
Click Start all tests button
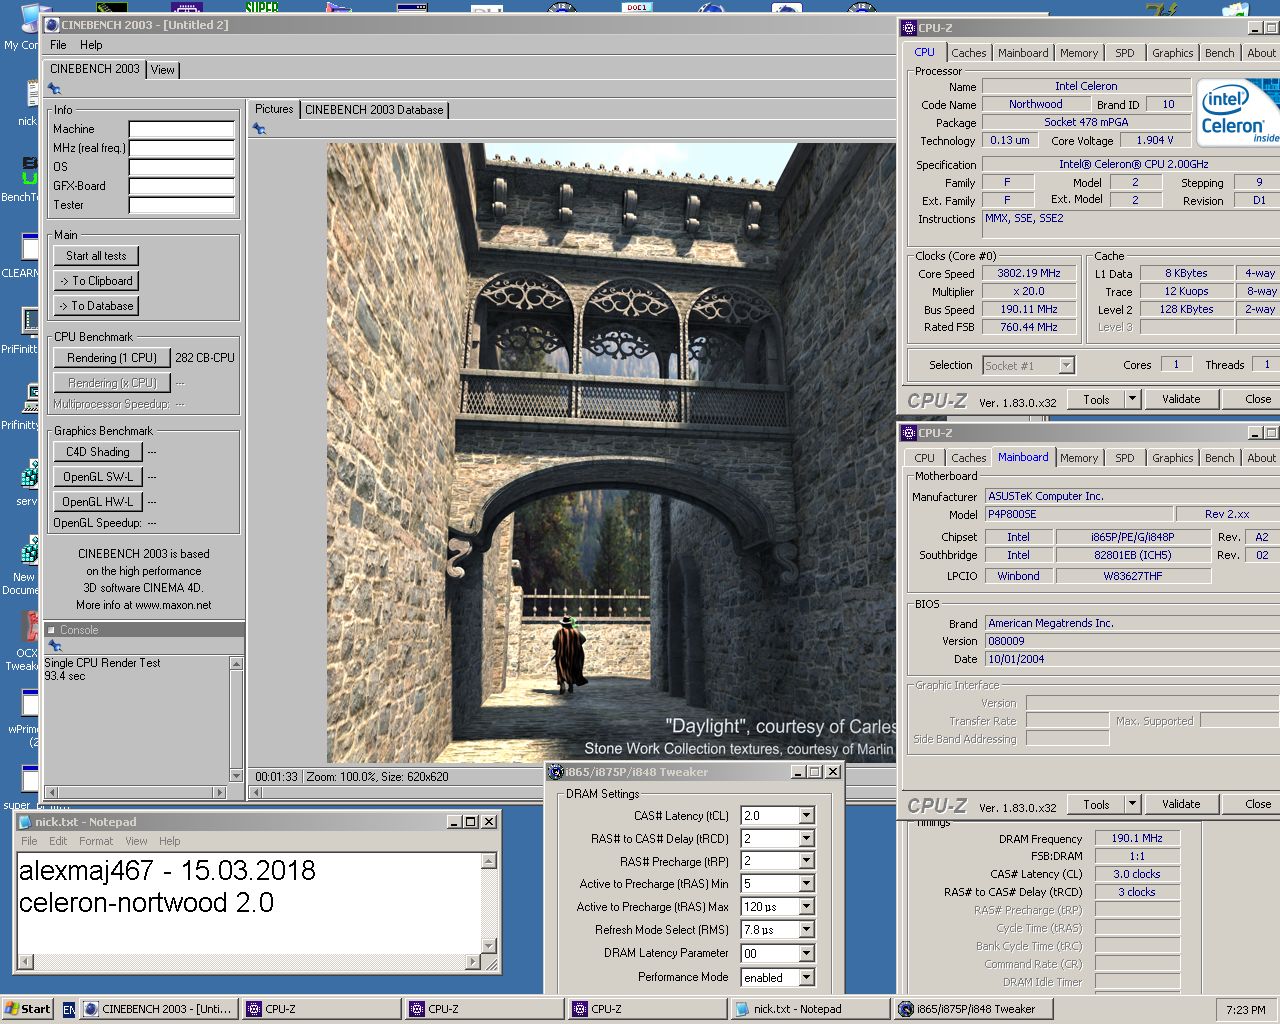pos(96,256)
